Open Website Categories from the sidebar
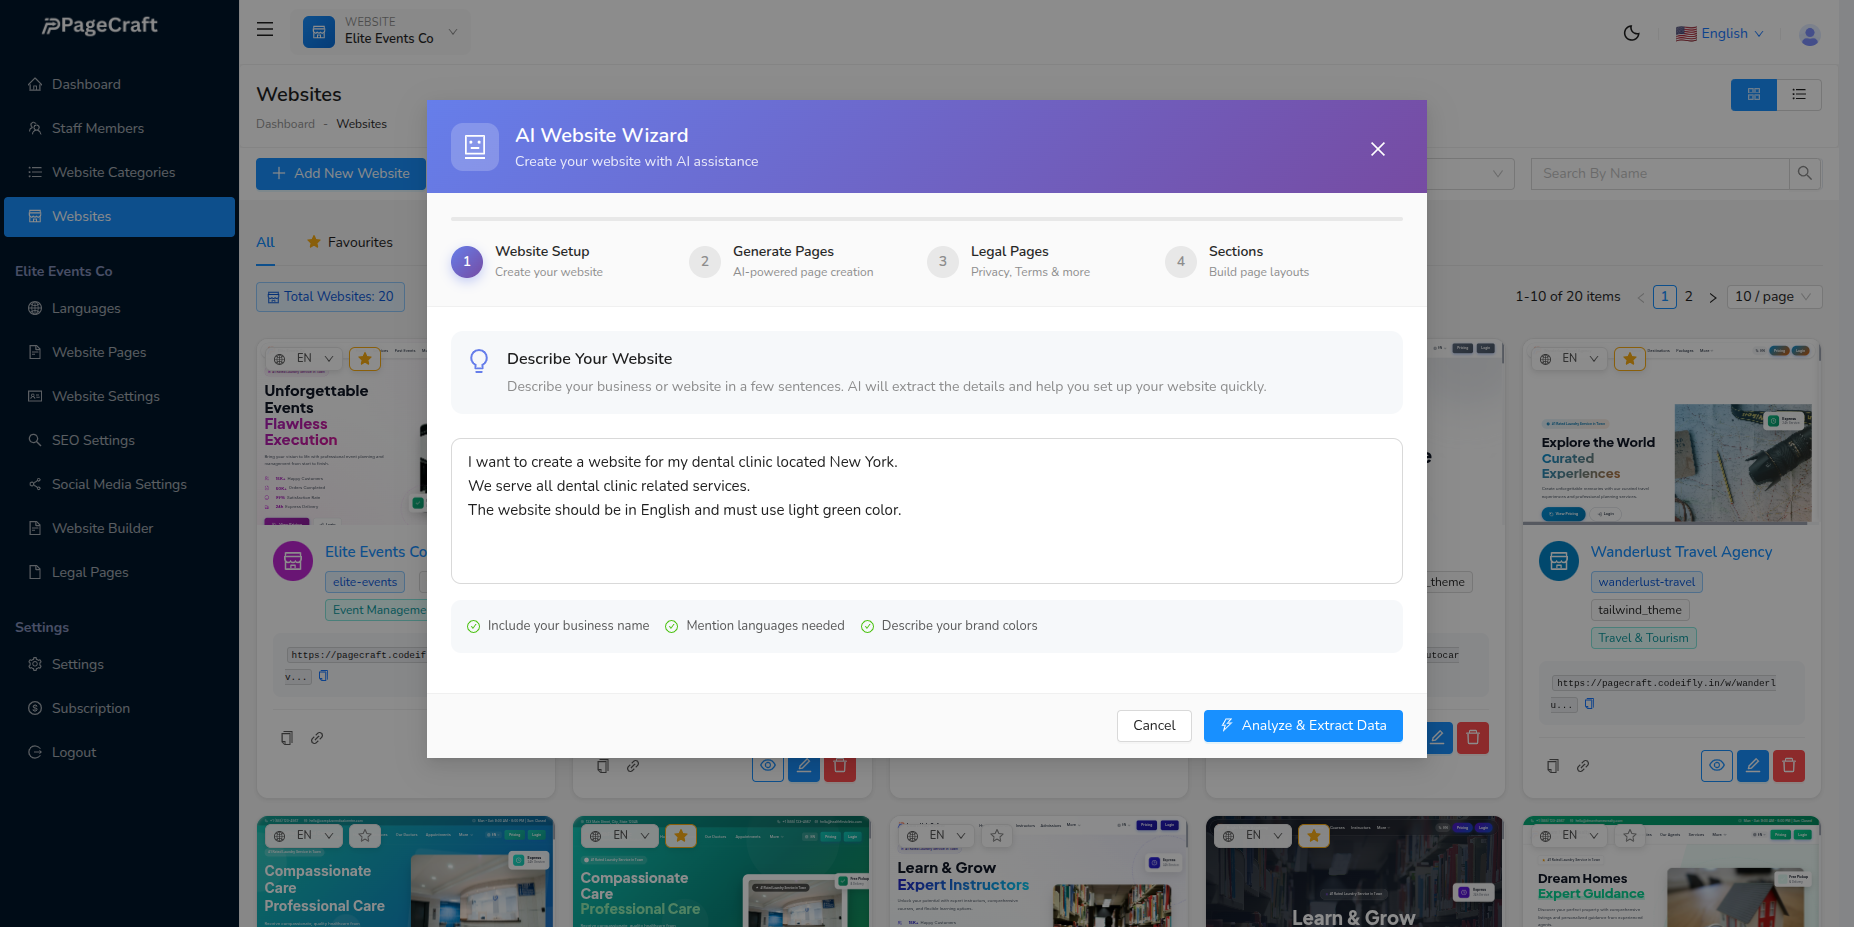 (113, 172)
